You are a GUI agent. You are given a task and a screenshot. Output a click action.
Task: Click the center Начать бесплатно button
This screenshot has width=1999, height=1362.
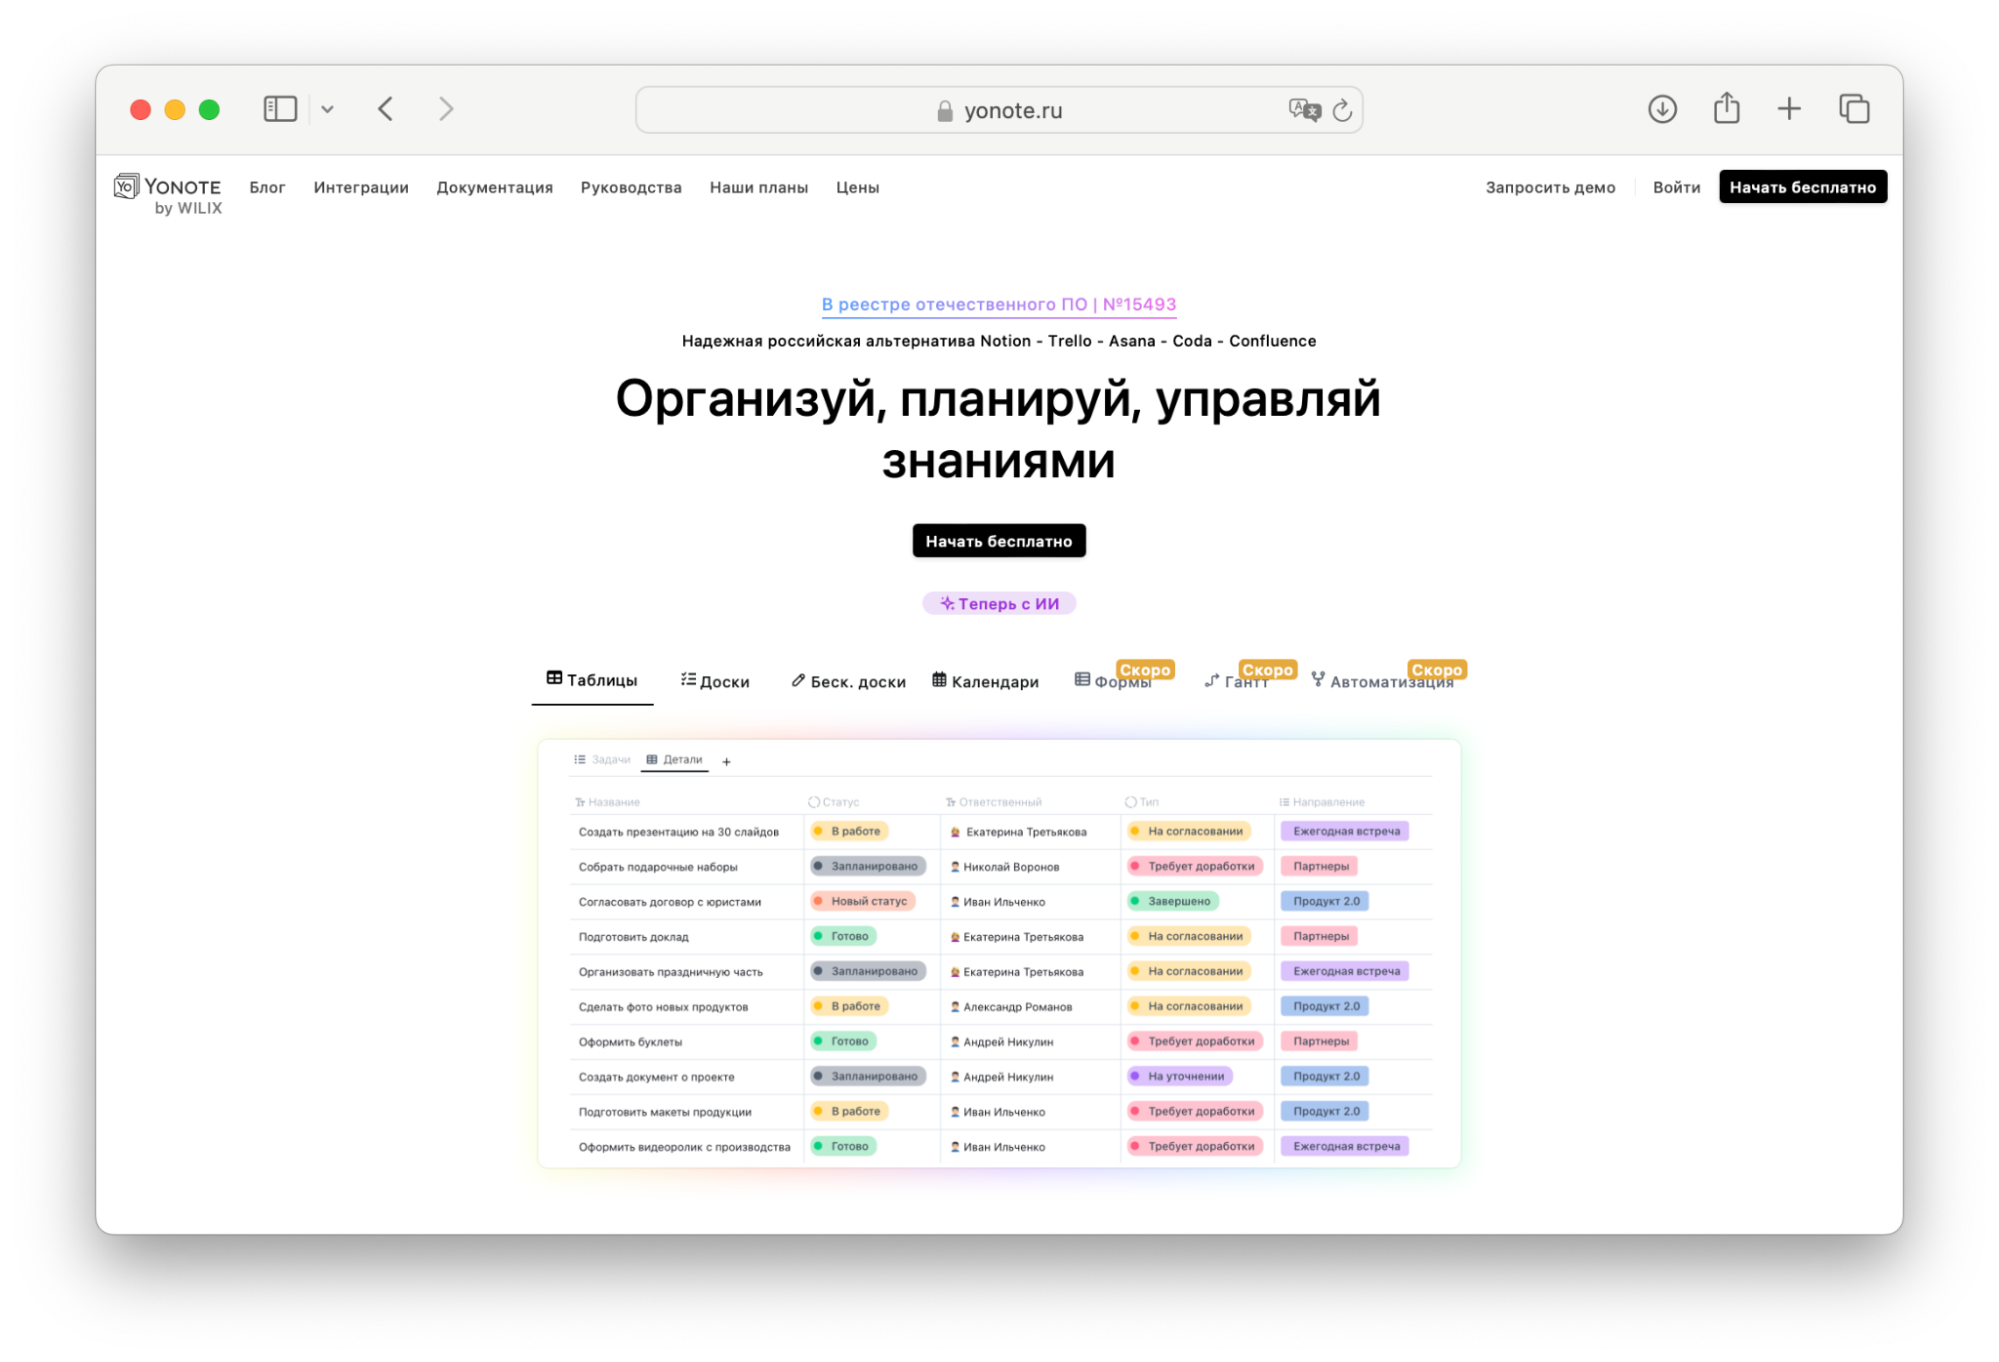point(998,541)
